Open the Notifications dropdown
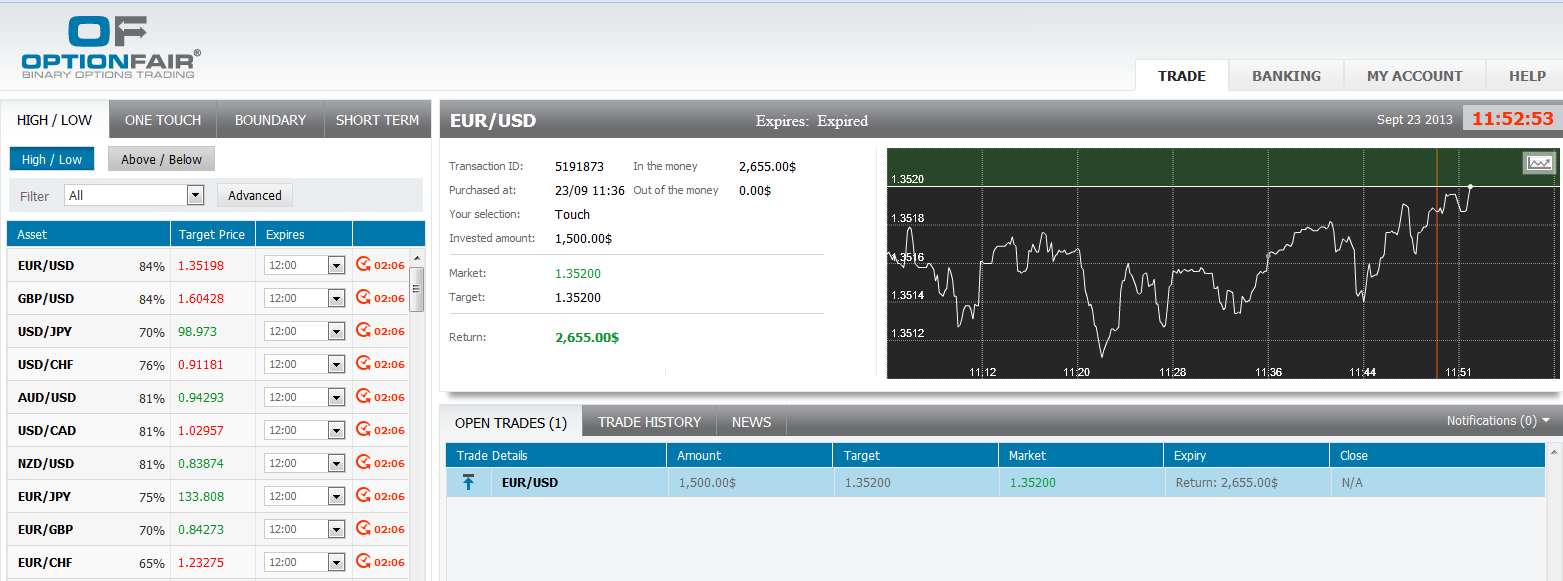Image resolution: width=1563 pixels, height=581 pixels. (x=1496, y=420)
